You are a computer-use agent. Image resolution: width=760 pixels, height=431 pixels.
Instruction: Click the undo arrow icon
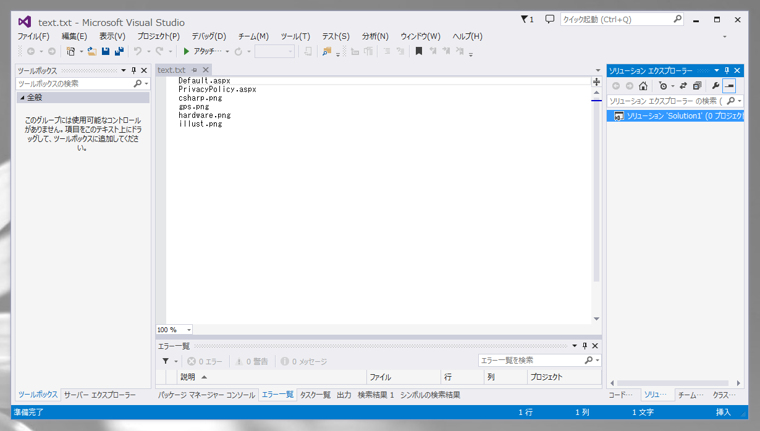138,51
